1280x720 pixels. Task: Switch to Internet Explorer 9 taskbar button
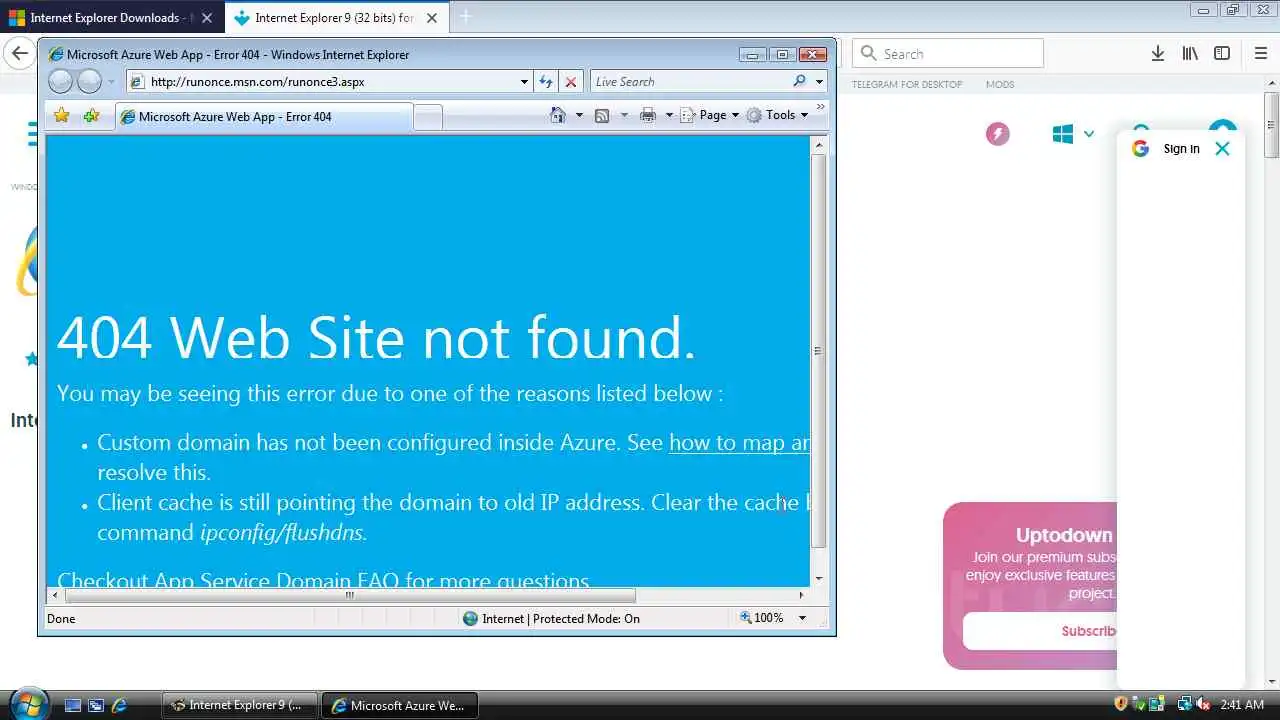(239, 705)
